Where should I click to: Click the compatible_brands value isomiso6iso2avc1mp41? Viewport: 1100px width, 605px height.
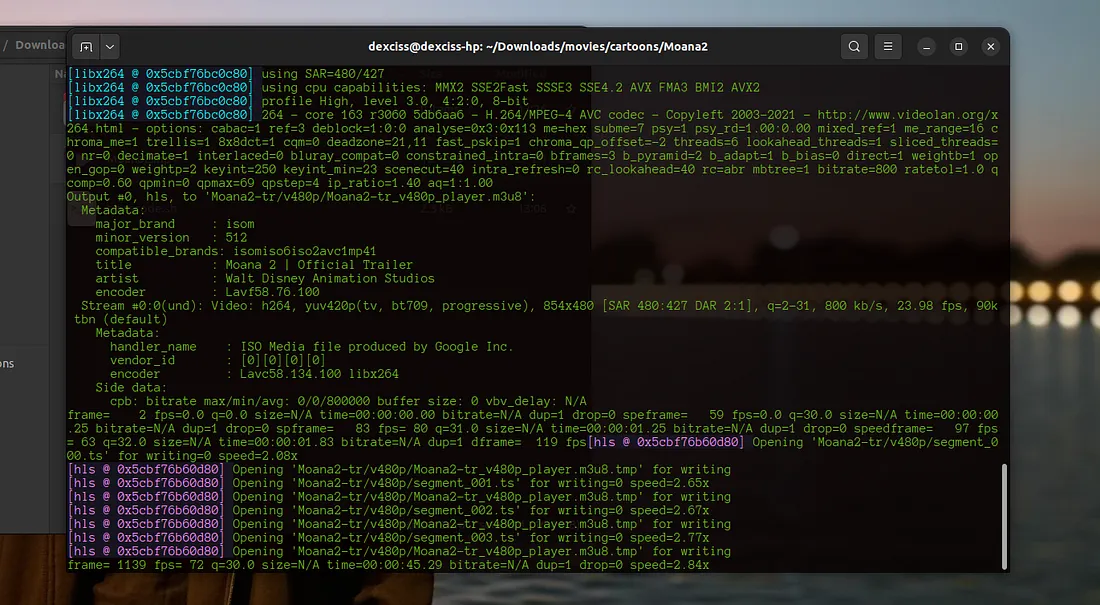pos(304,251)
